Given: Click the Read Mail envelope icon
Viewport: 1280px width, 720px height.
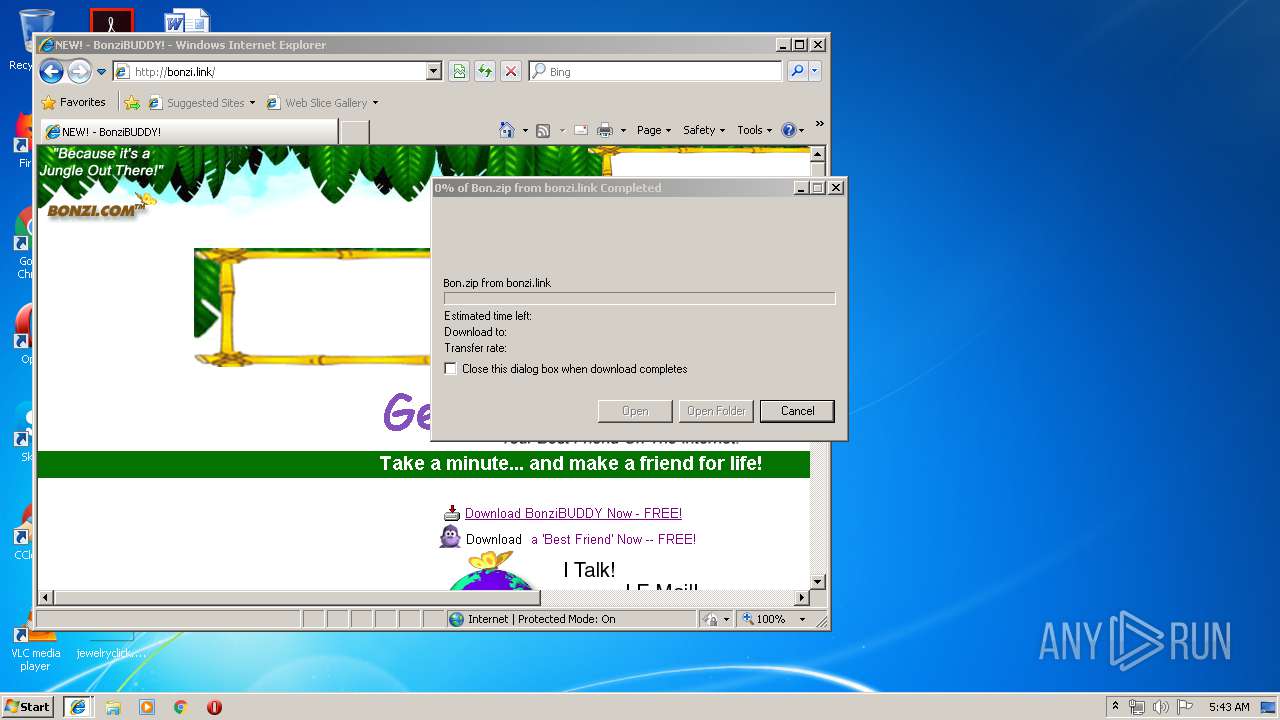Looking at the screenshot, I should [580, 130].
